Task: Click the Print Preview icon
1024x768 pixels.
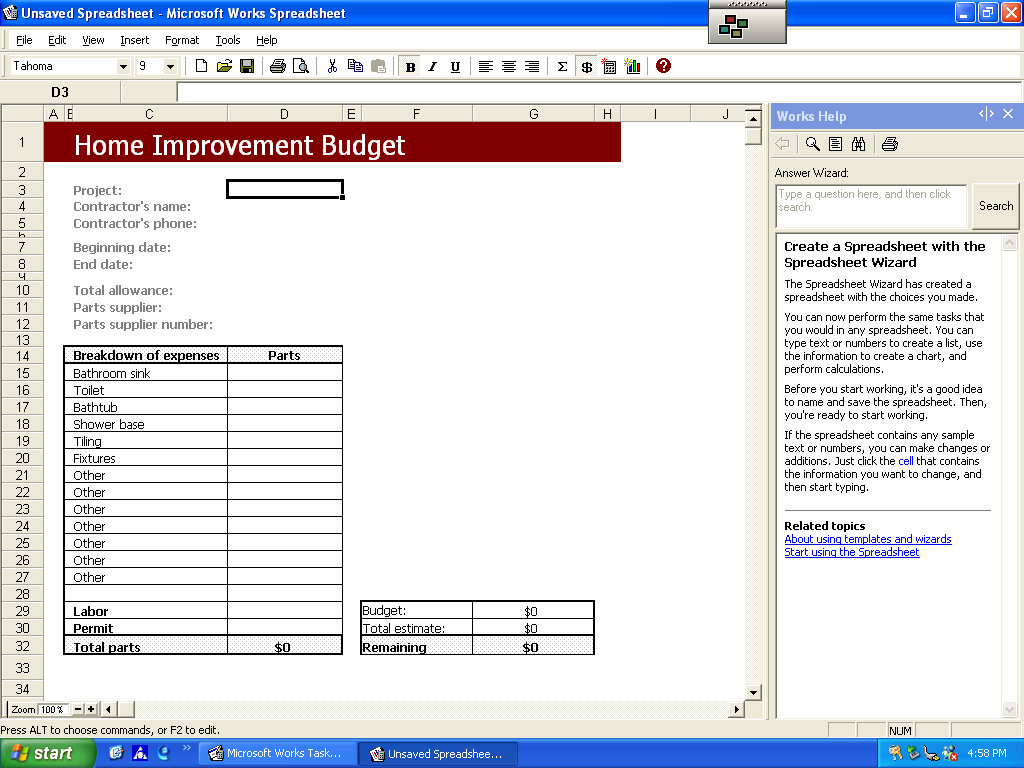Action: (x=300, y=67)
